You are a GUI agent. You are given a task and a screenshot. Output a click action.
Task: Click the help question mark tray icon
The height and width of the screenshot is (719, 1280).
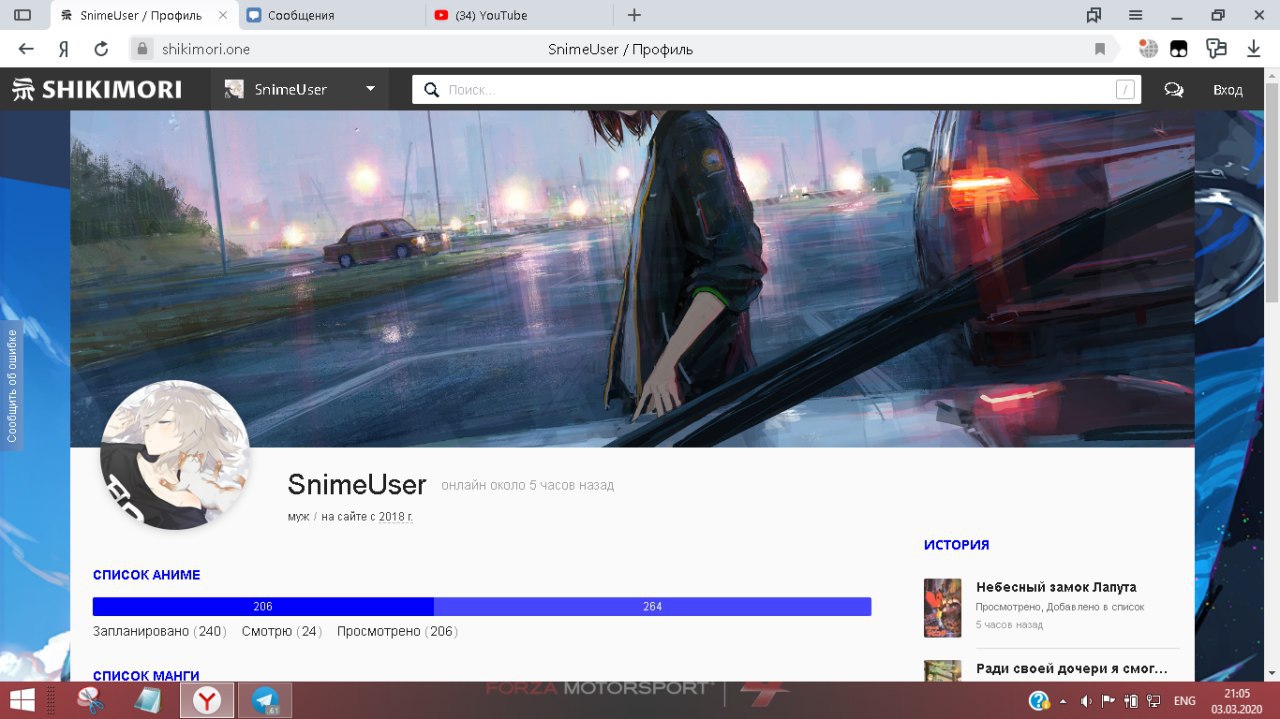(x=1039, y=700)
